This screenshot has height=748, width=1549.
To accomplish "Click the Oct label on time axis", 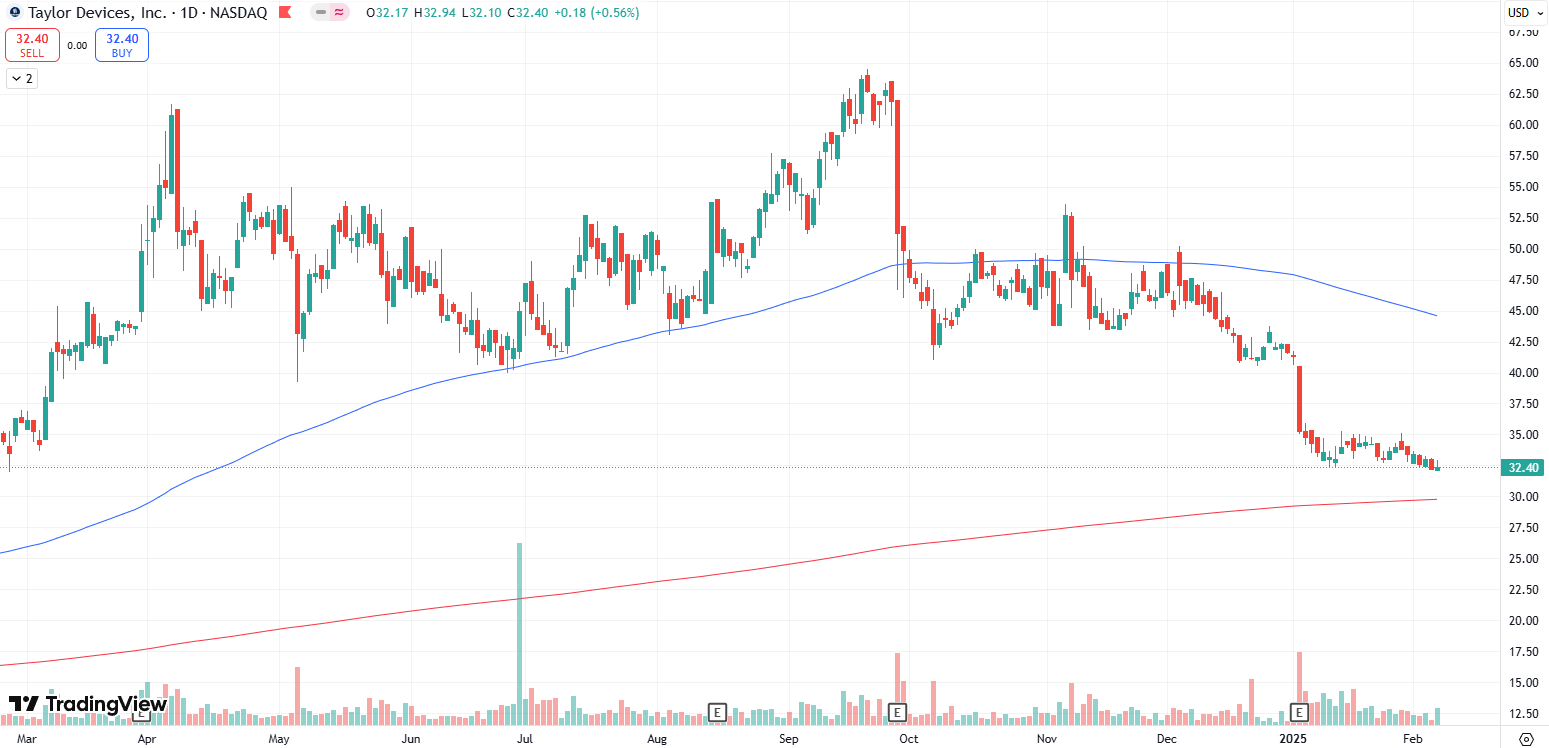I will tap(909, 739).
